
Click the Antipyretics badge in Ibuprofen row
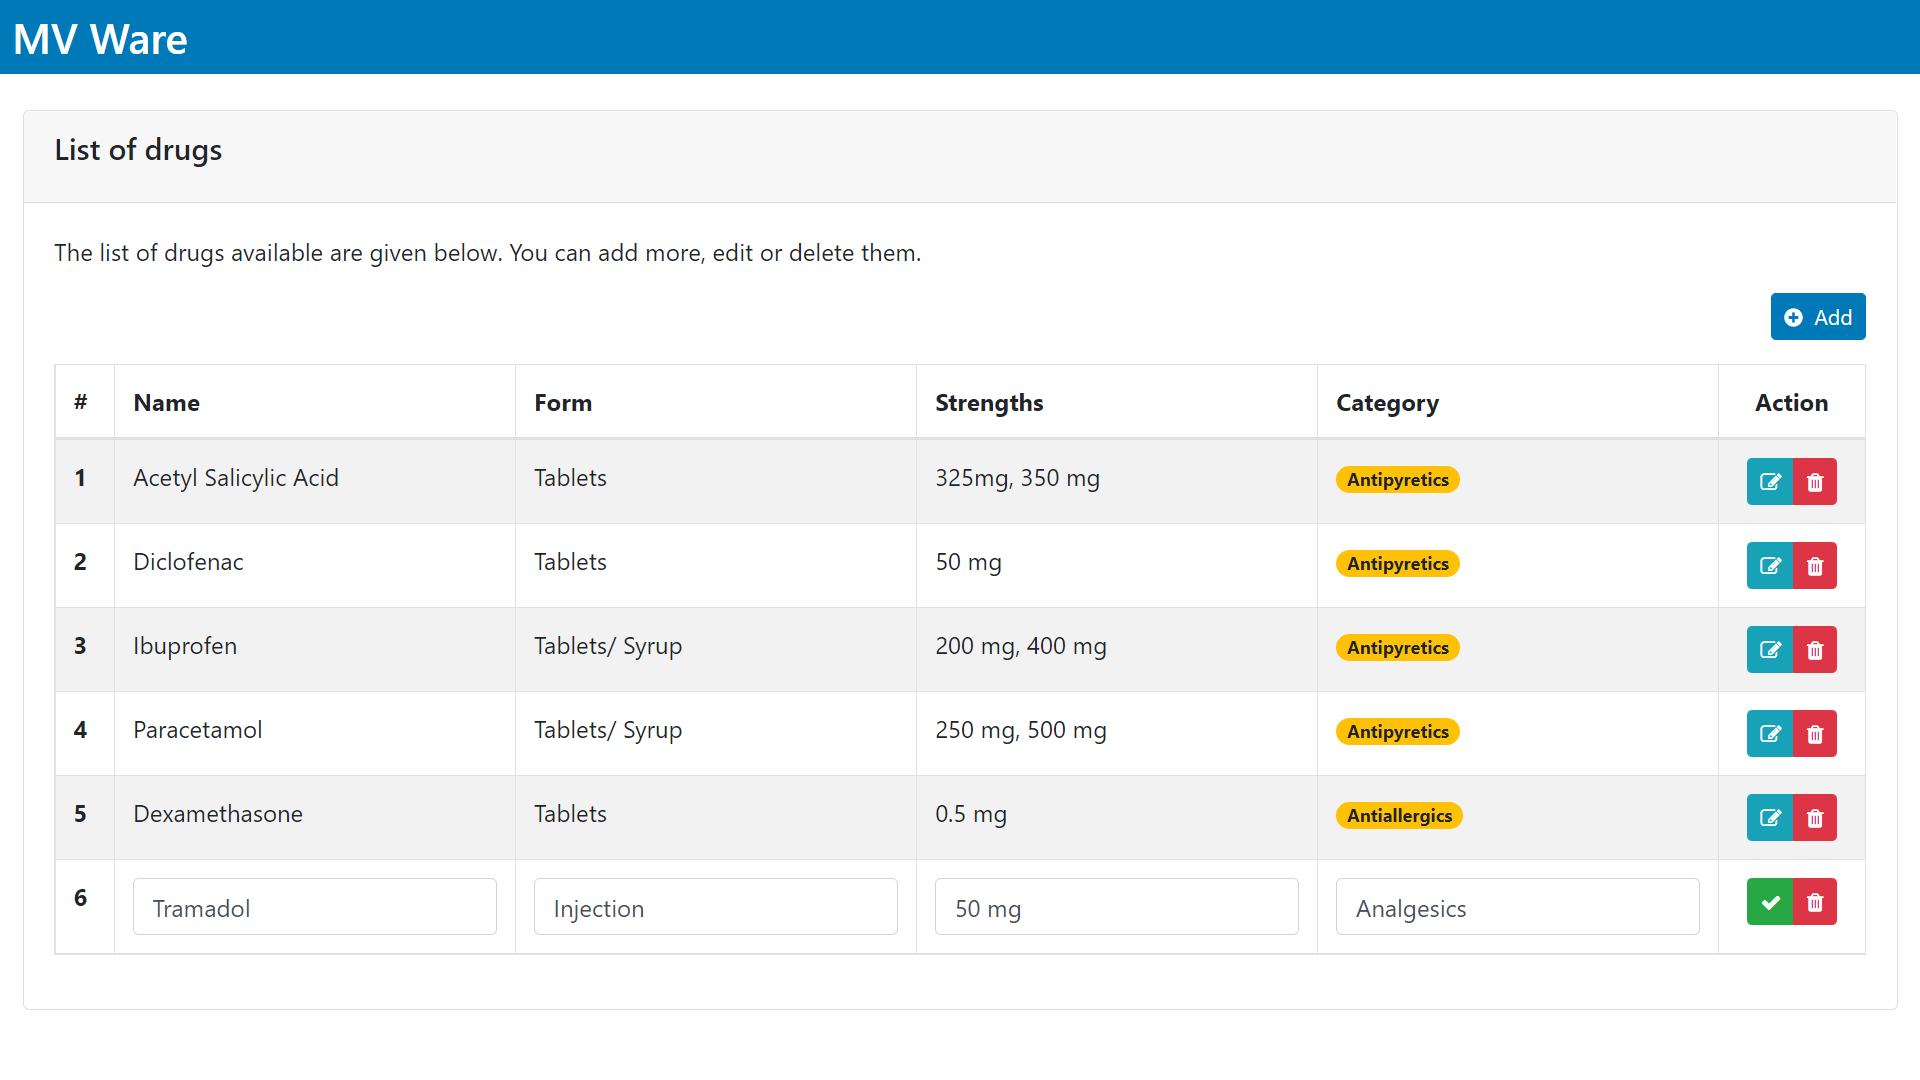point(1397,648)
